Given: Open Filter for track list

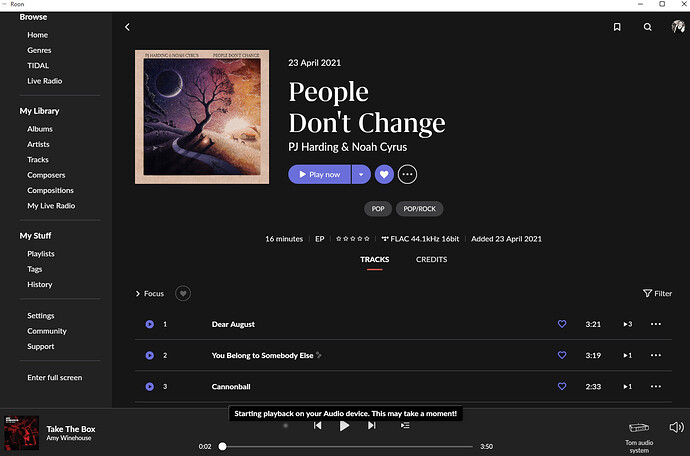Looking at the screenshot, I should pyautogui.click(x=657, y=294).
